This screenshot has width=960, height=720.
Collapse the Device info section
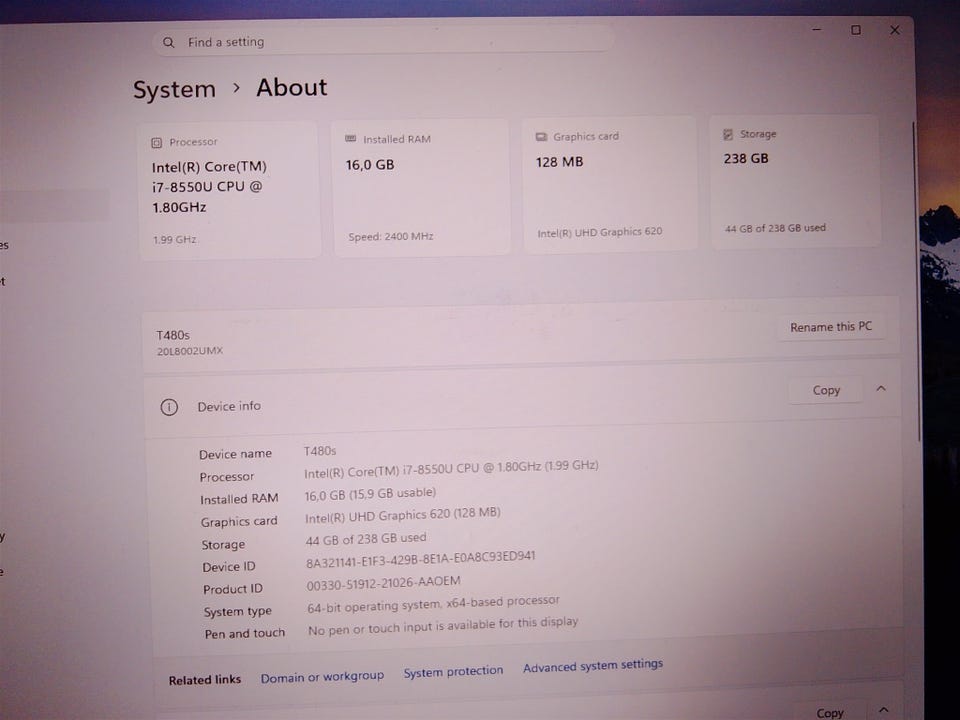point(881,388)
